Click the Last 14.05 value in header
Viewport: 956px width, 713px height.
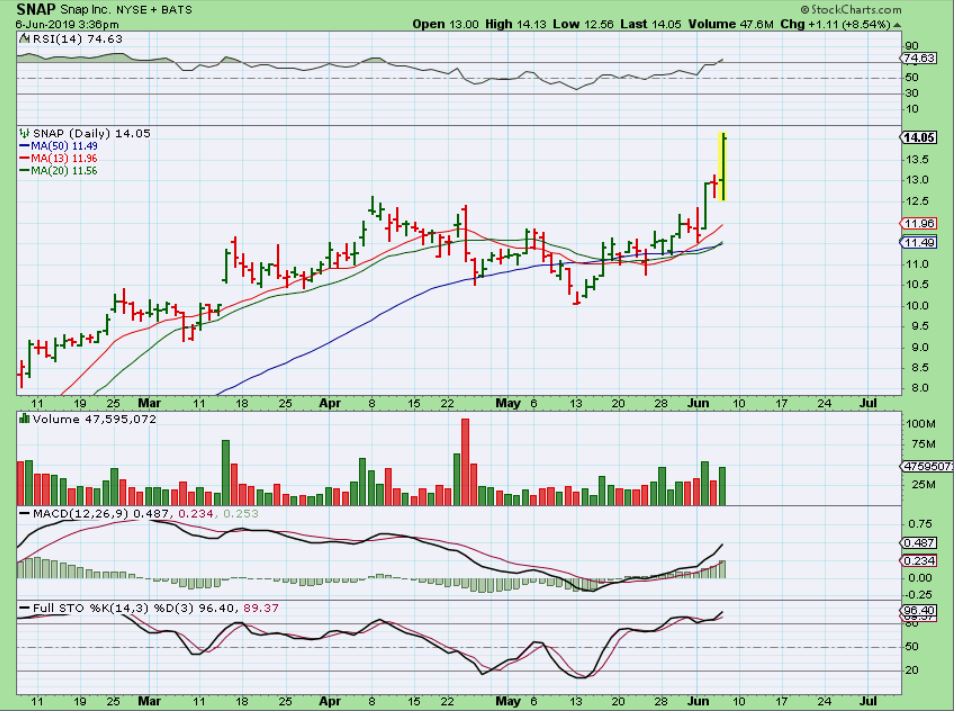(x=651, y=24)
